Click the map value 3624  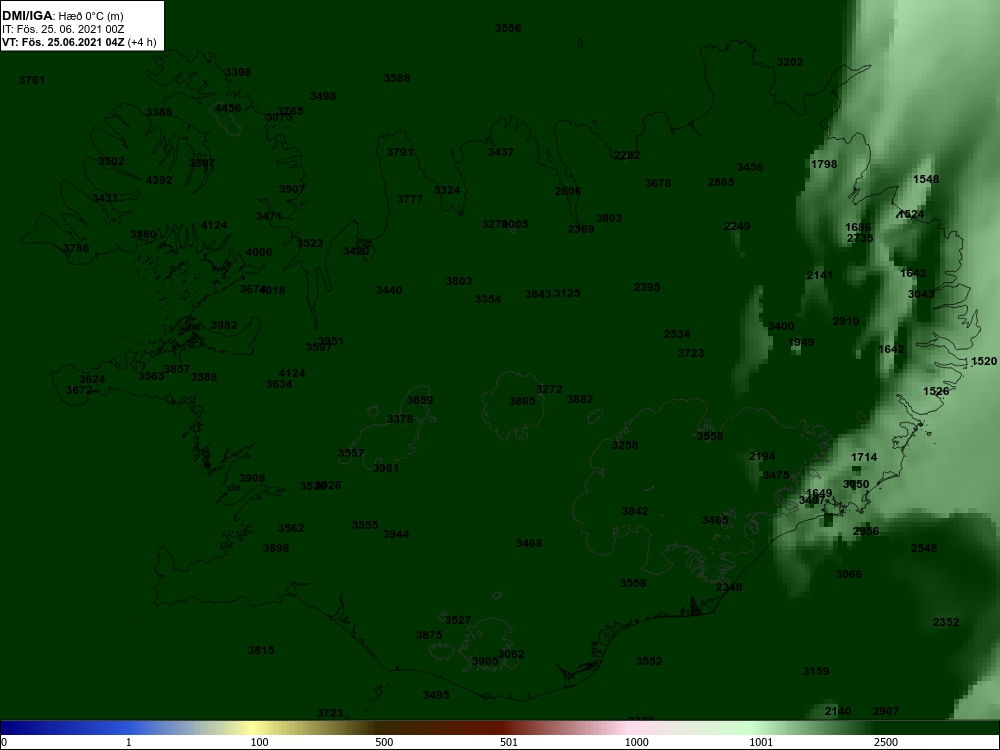pyautogui.click(x=92, y=379)
